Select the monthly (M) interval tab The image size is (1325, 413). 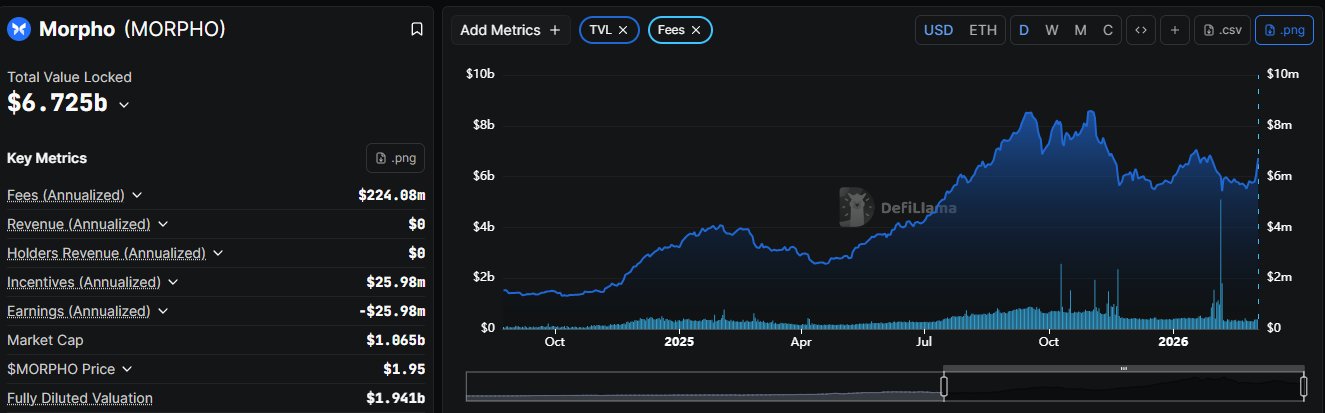click(1080, 30)
